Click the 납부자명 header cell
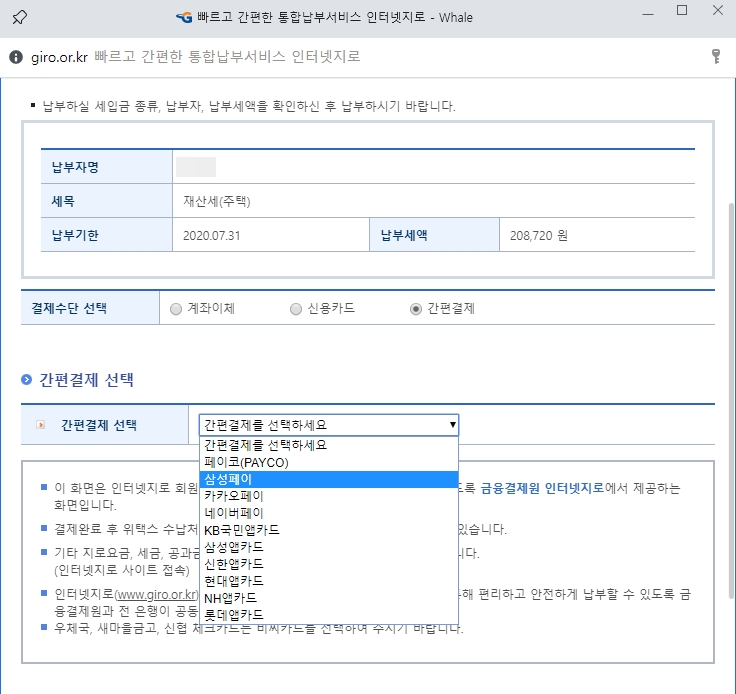Image resolution: width=736 pixels, height=694 pixels. click(x=107, y=167)
